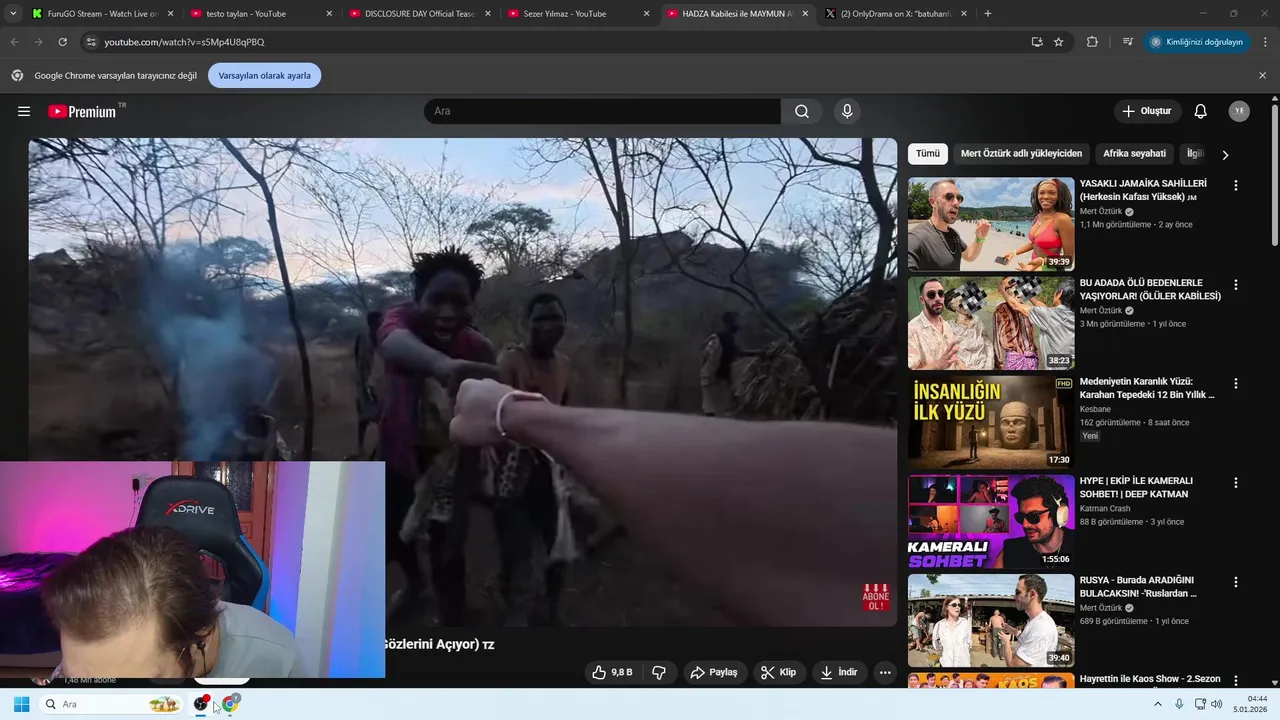Switch to testo taylan YouTube tab
Viewport: 1280px width, 720px height.
[x=262, y=14]
